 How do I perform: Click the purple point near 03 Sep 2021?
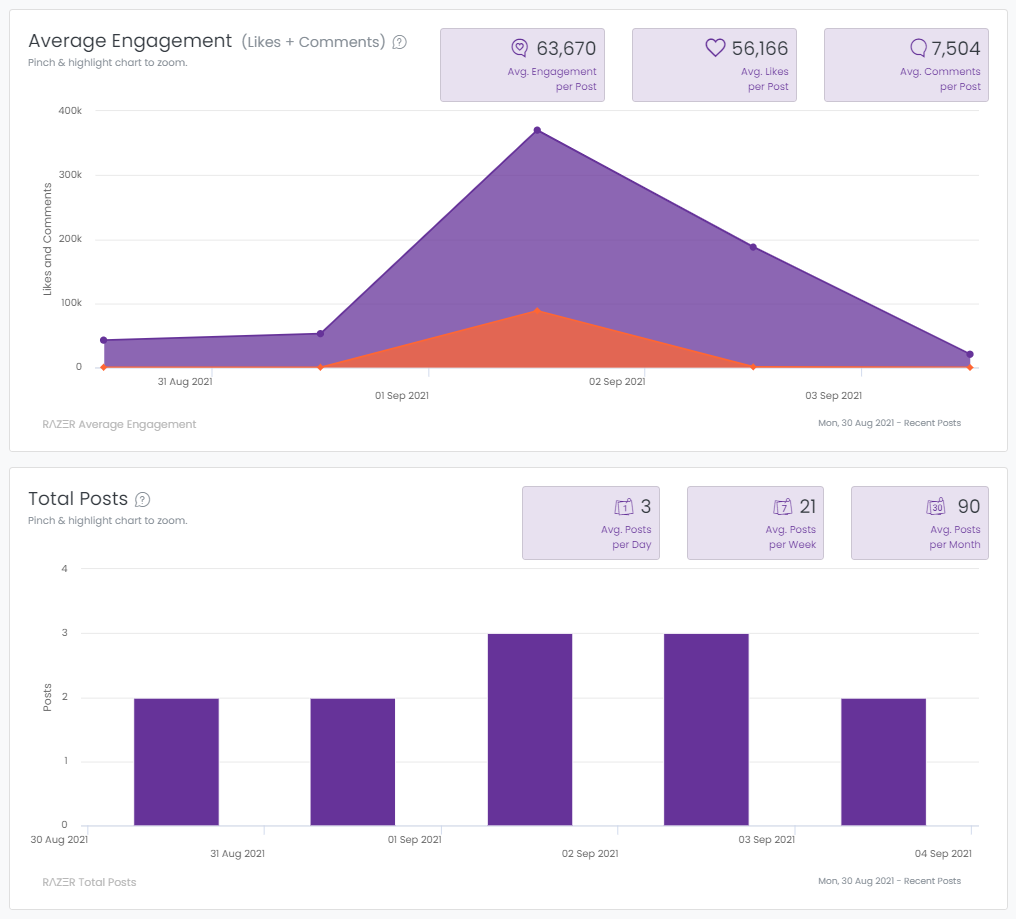point(753,247)
